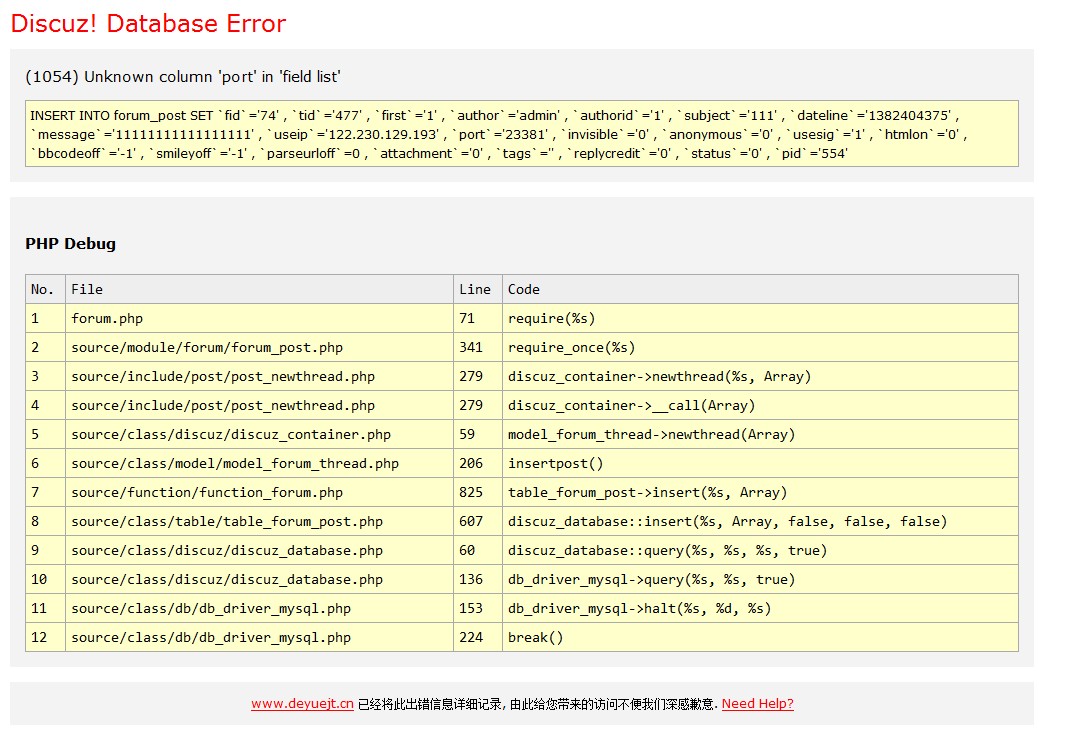Click the "File" column header
Image resolution: width=1079 pixels, height=734 pixels.
(259, 290)
